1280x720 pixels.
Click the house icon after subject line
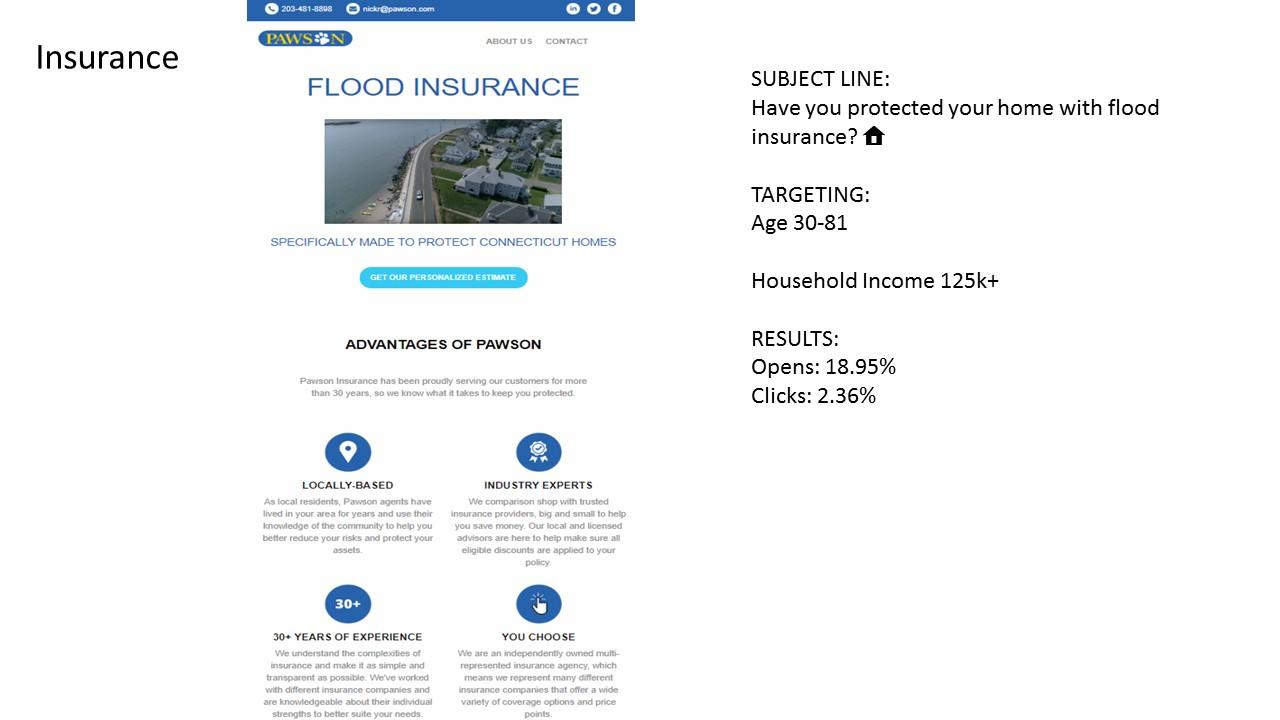click(x=874, y=136)
